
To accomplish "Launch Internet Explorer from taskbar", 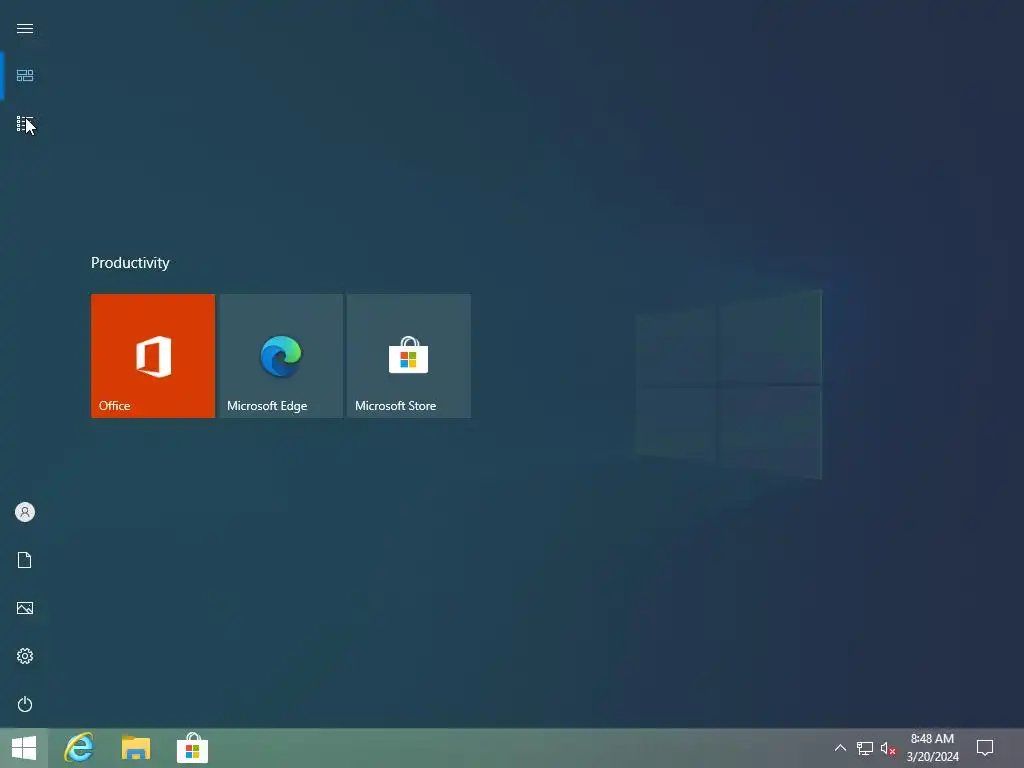I will [x=79, y=748].
